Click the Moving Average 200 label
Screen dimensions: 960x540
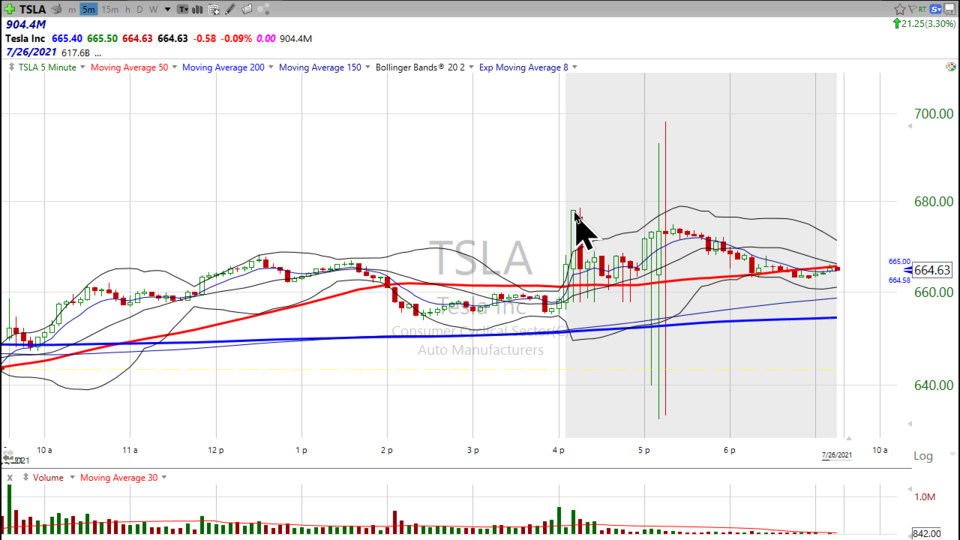223,67
